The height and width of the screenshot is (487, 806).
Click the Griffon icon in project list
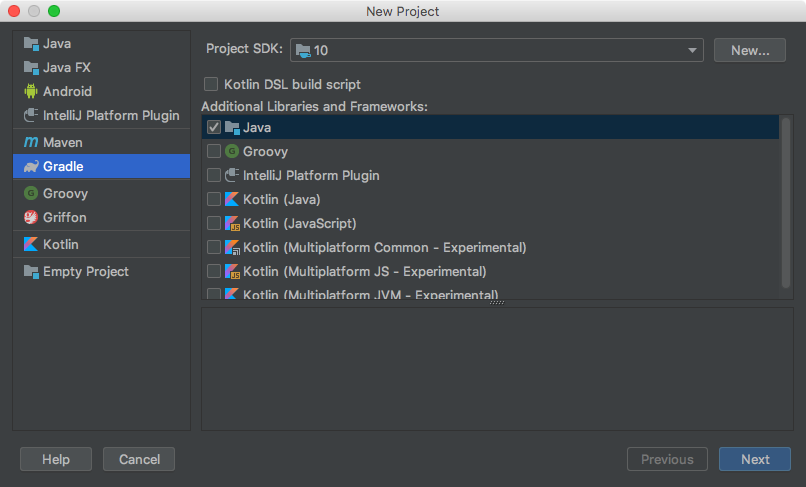(x=31, y=218)
